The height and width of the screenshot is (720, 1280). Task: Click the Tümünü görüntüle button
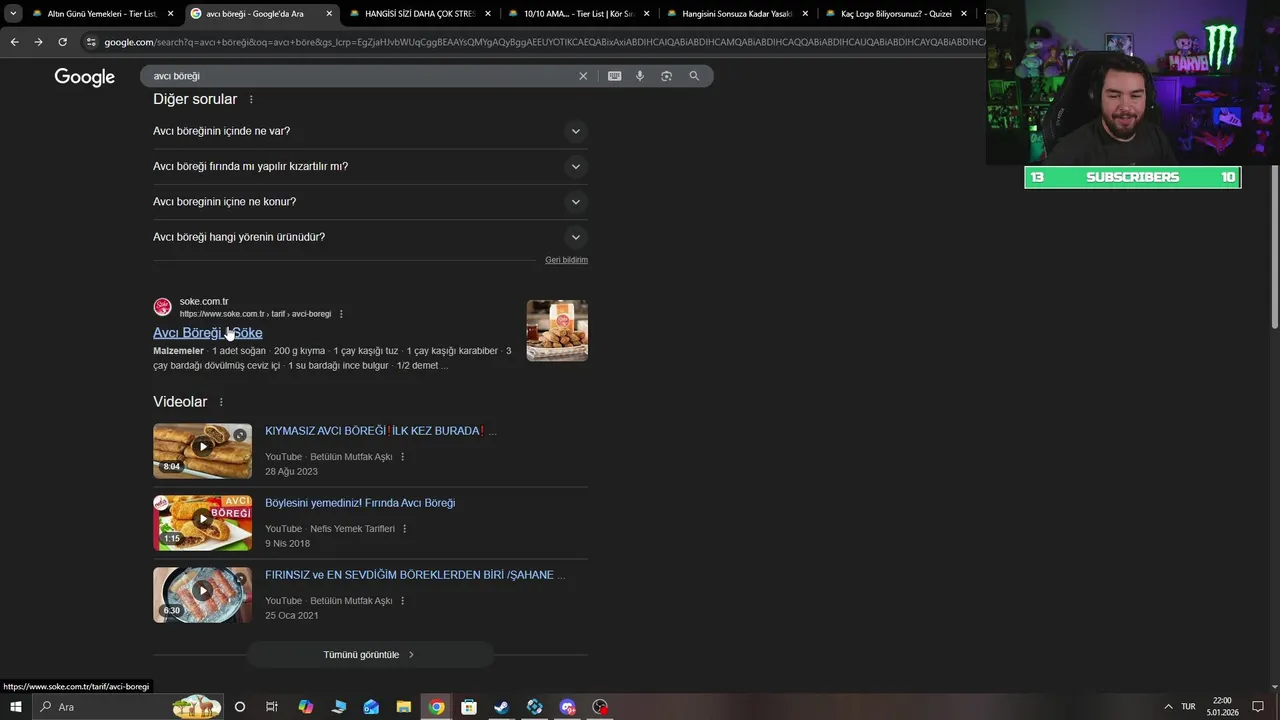coord(370,655)
